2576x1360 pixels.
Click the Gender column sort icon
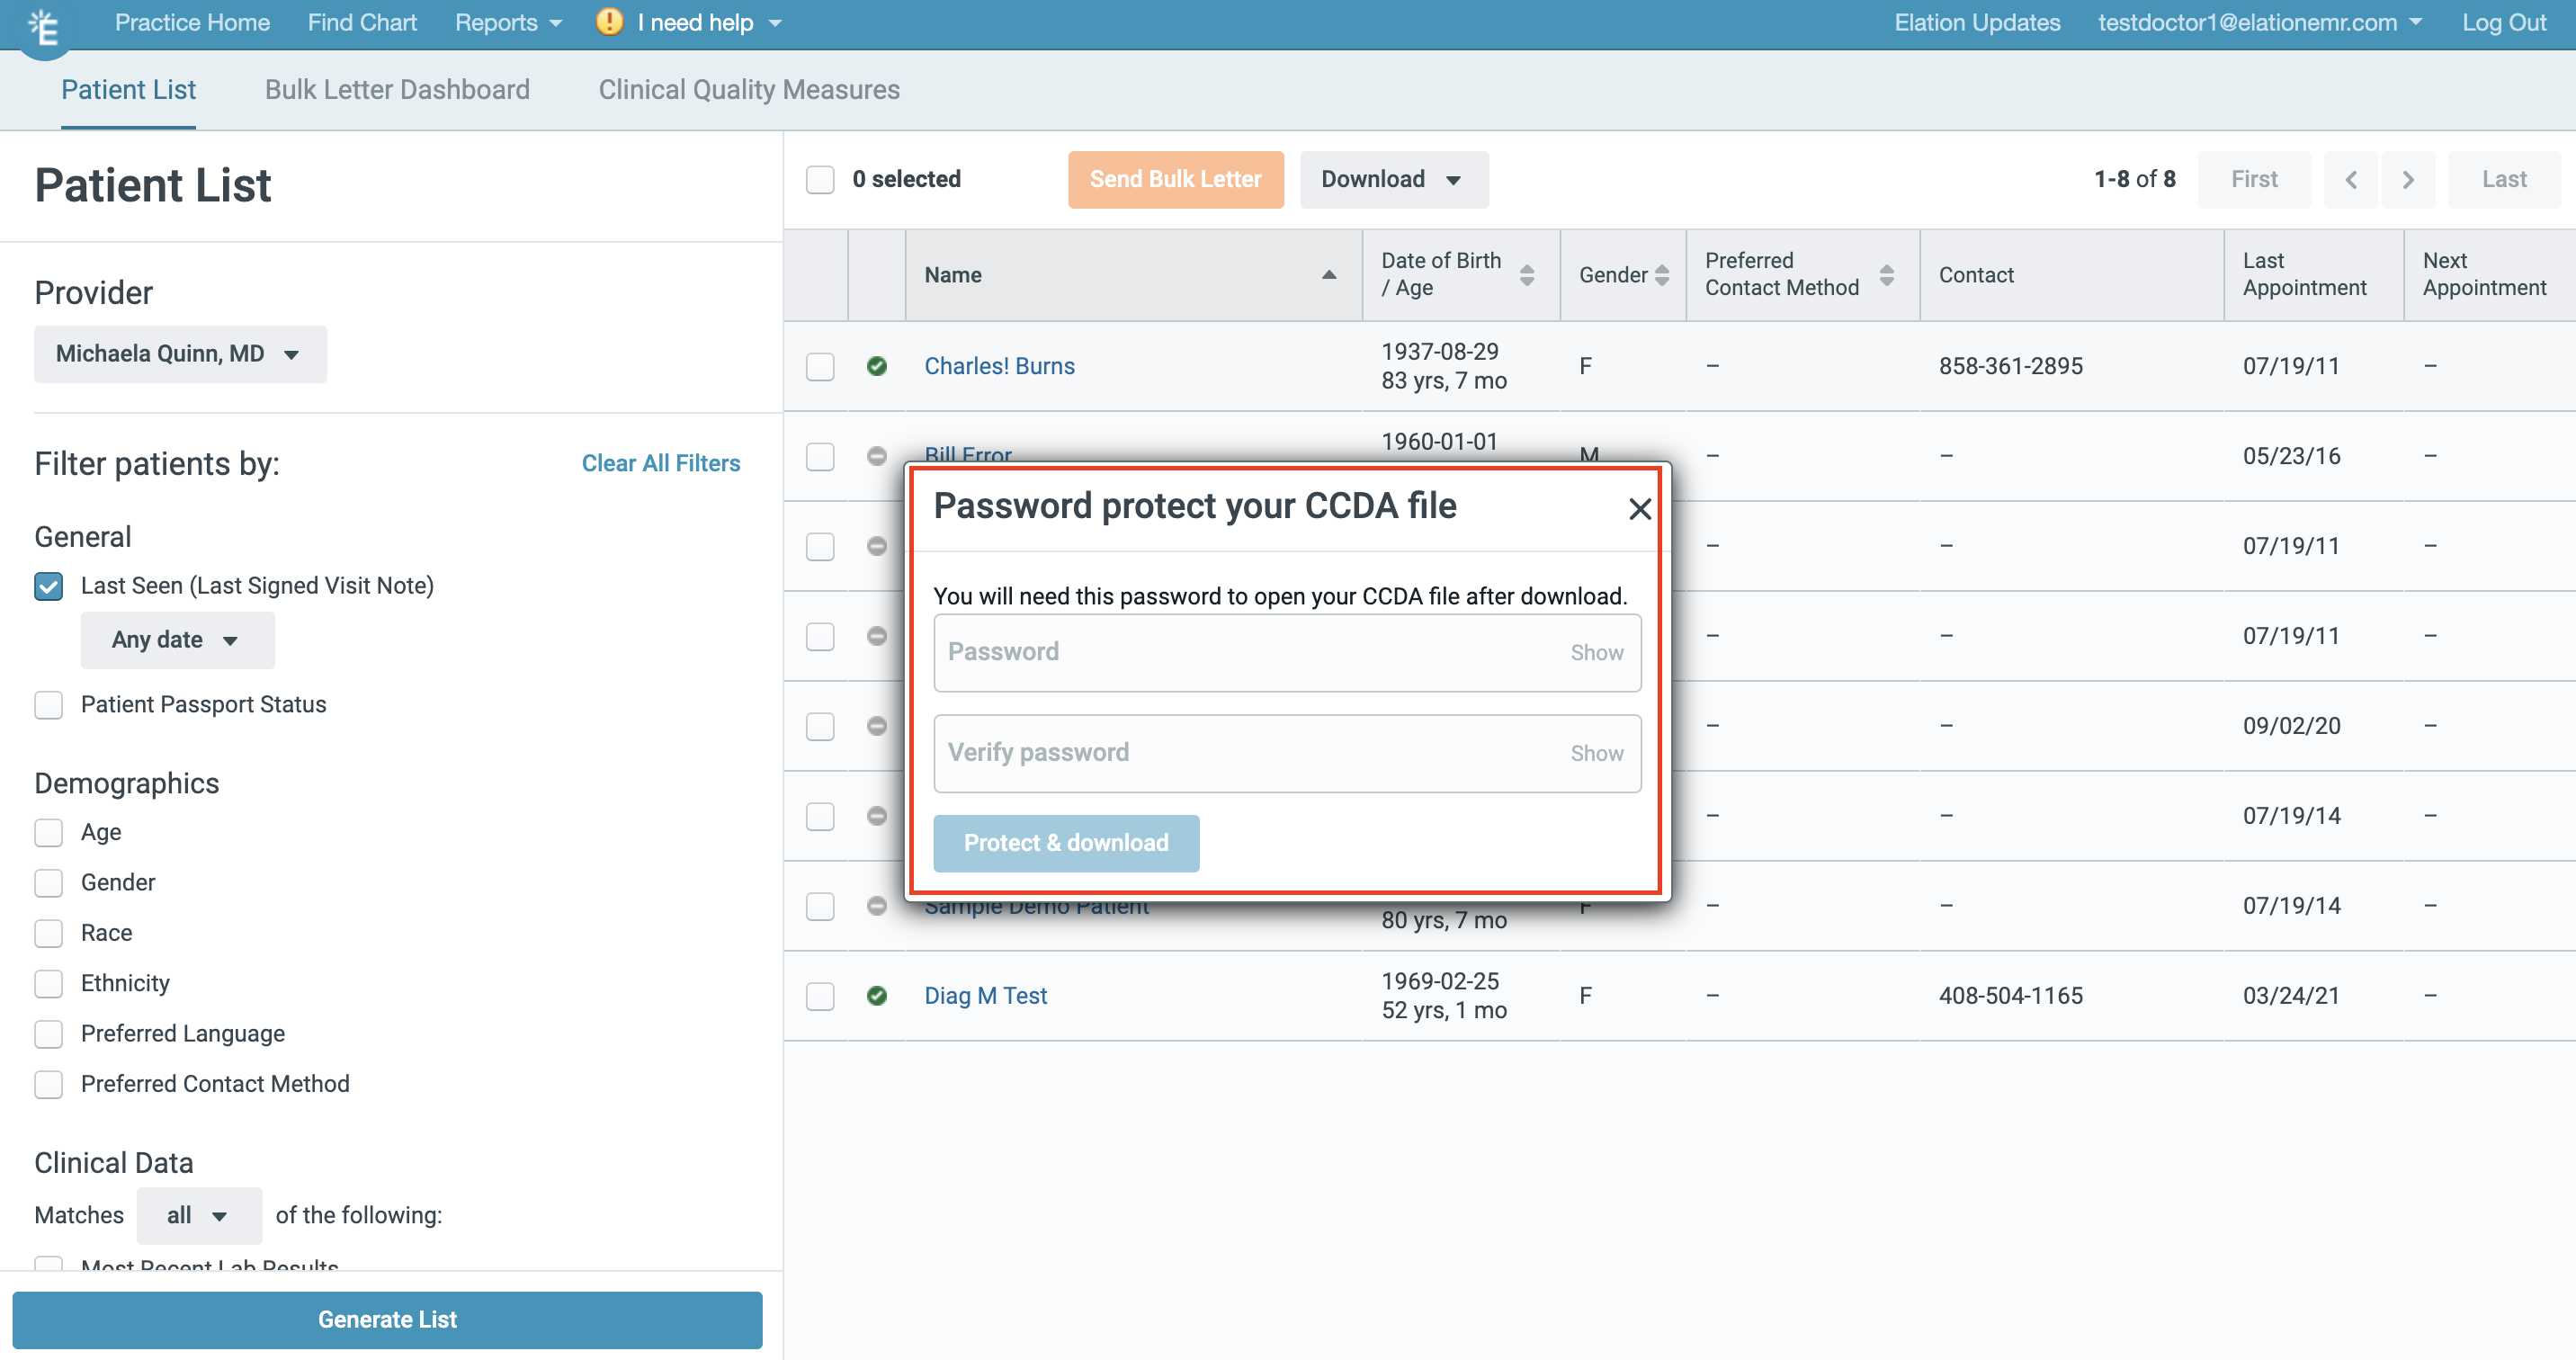point(1662,275)
